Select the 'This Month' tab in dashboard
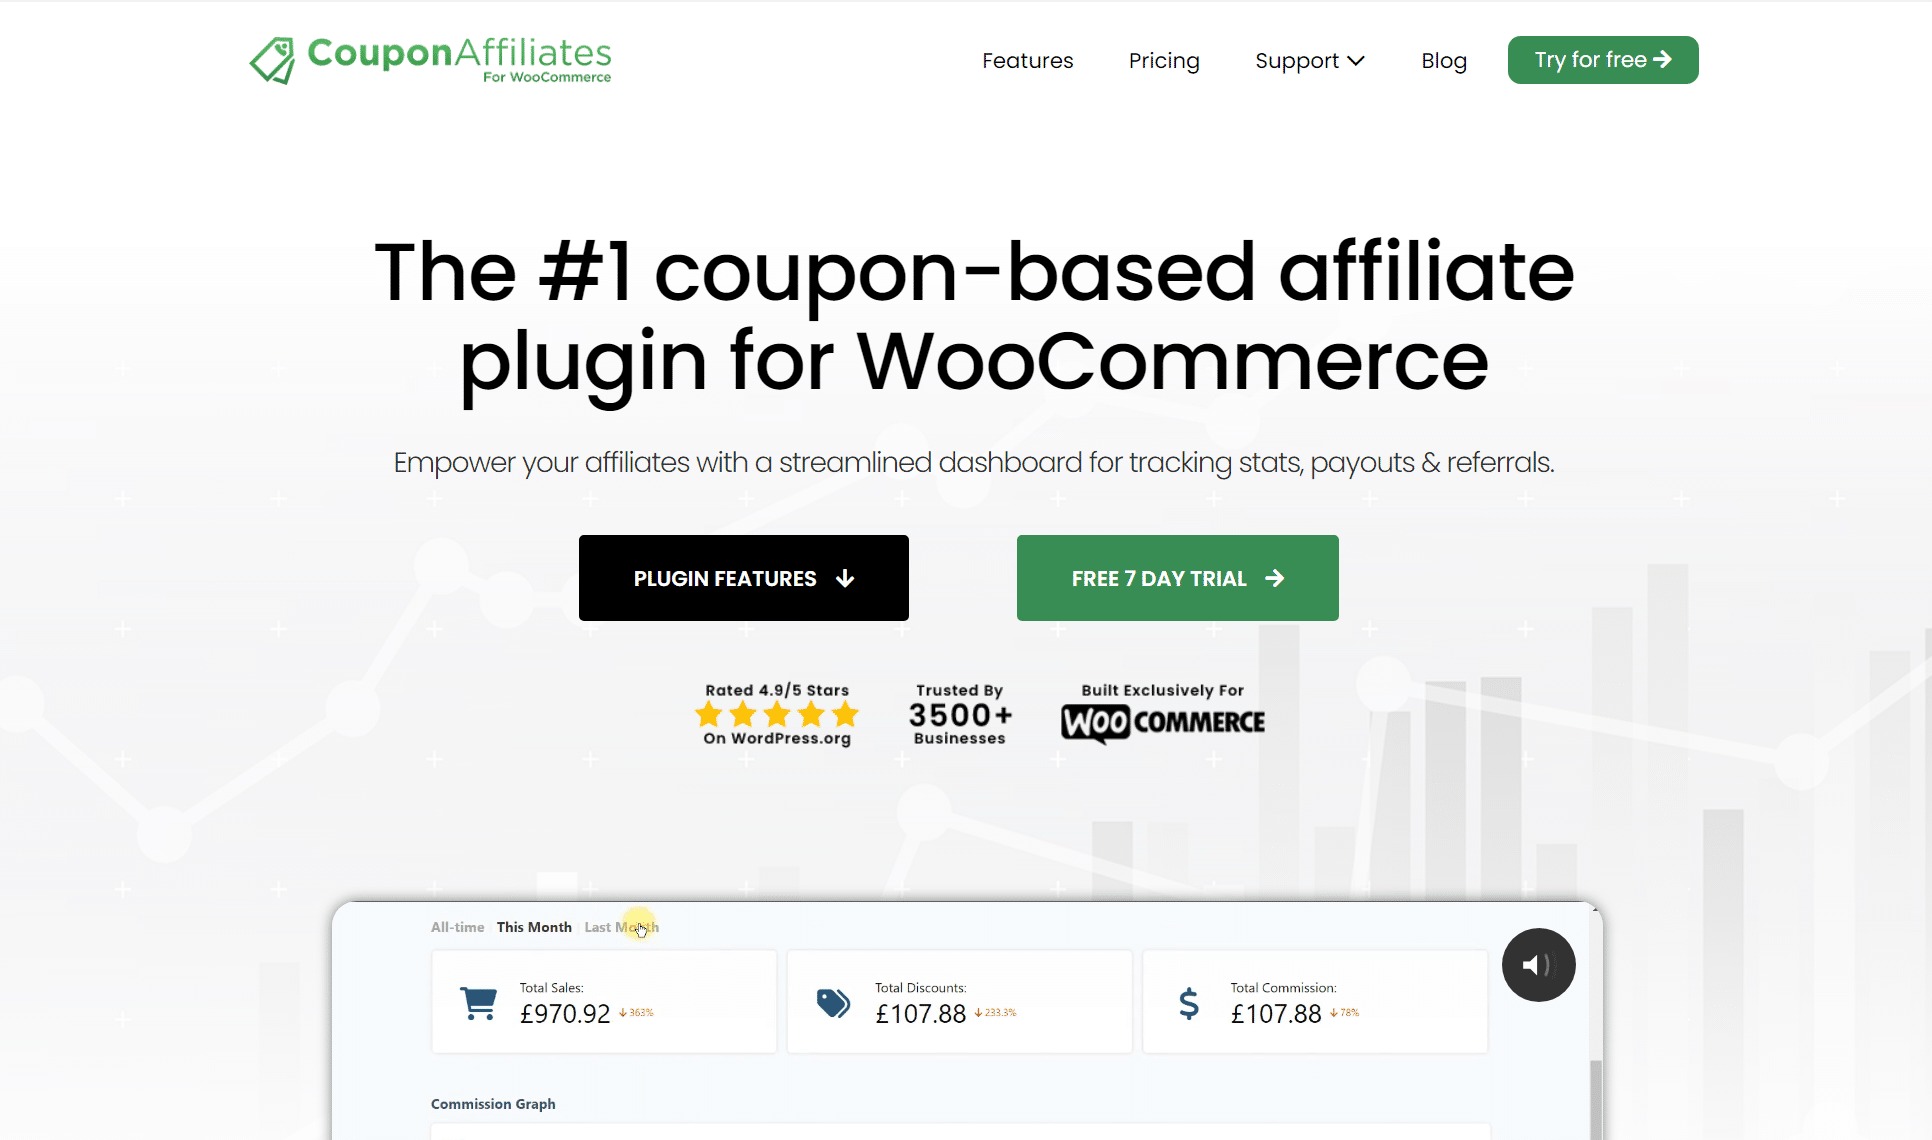Screen dimensions: 1932x1140 tap(535, 927)
